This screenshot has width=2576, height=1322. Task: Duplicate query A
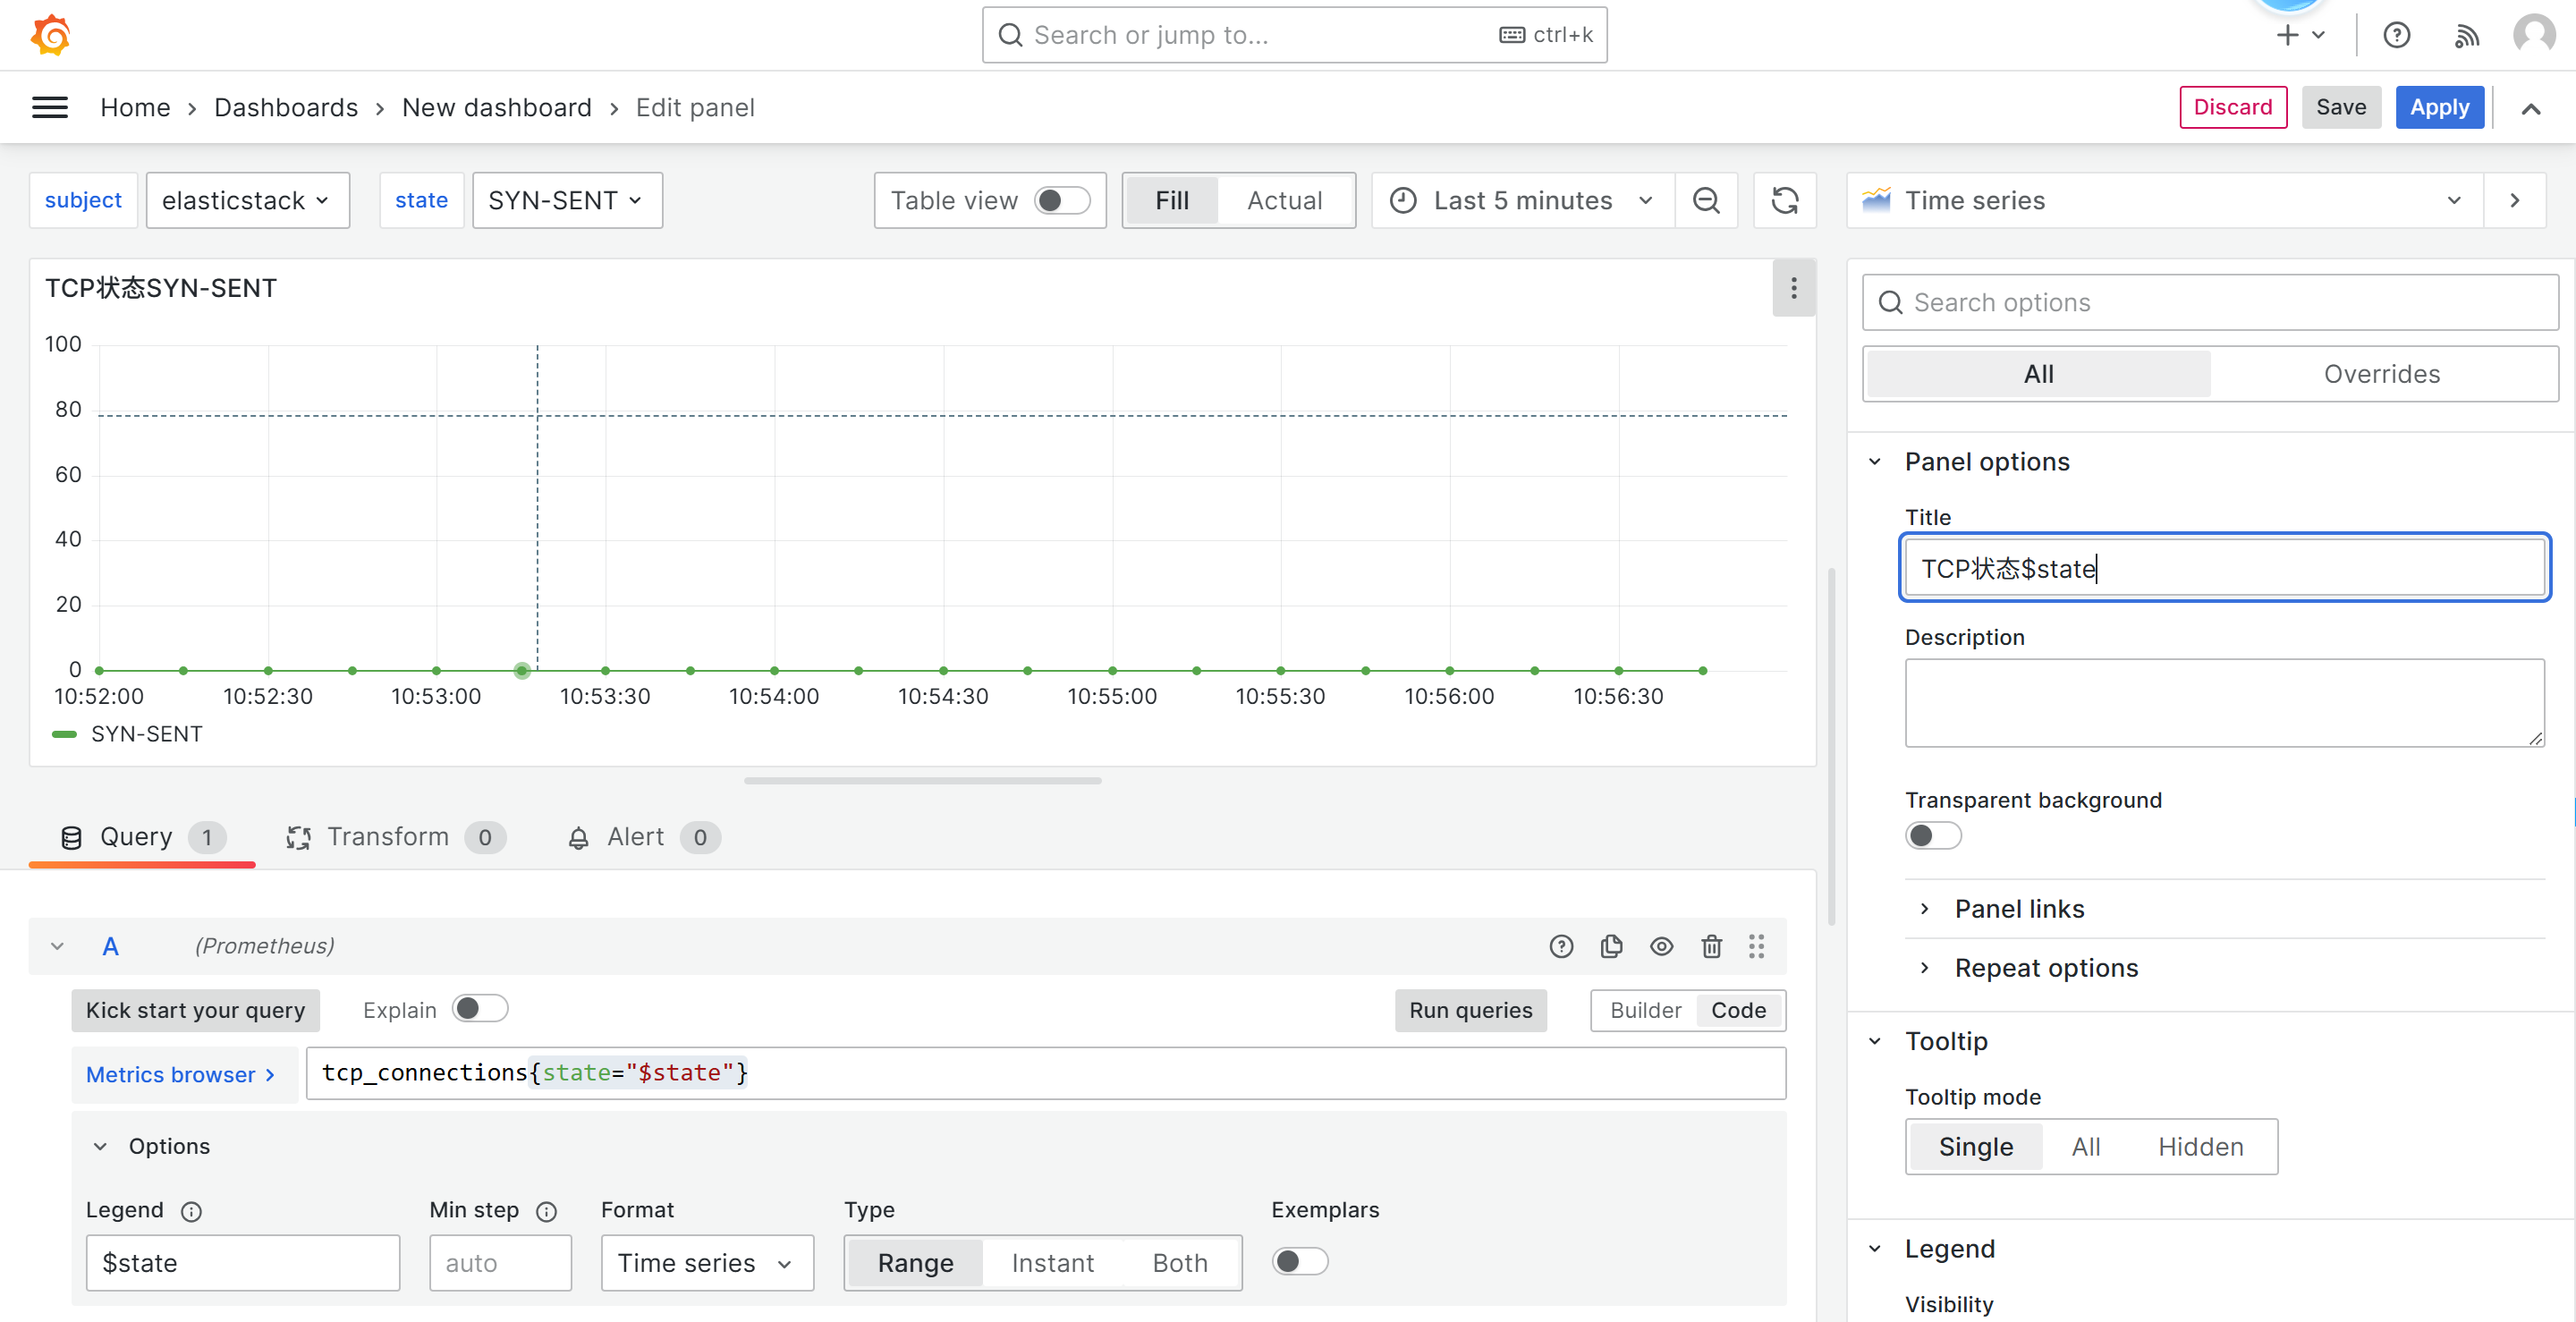(x=1611, y=946)
